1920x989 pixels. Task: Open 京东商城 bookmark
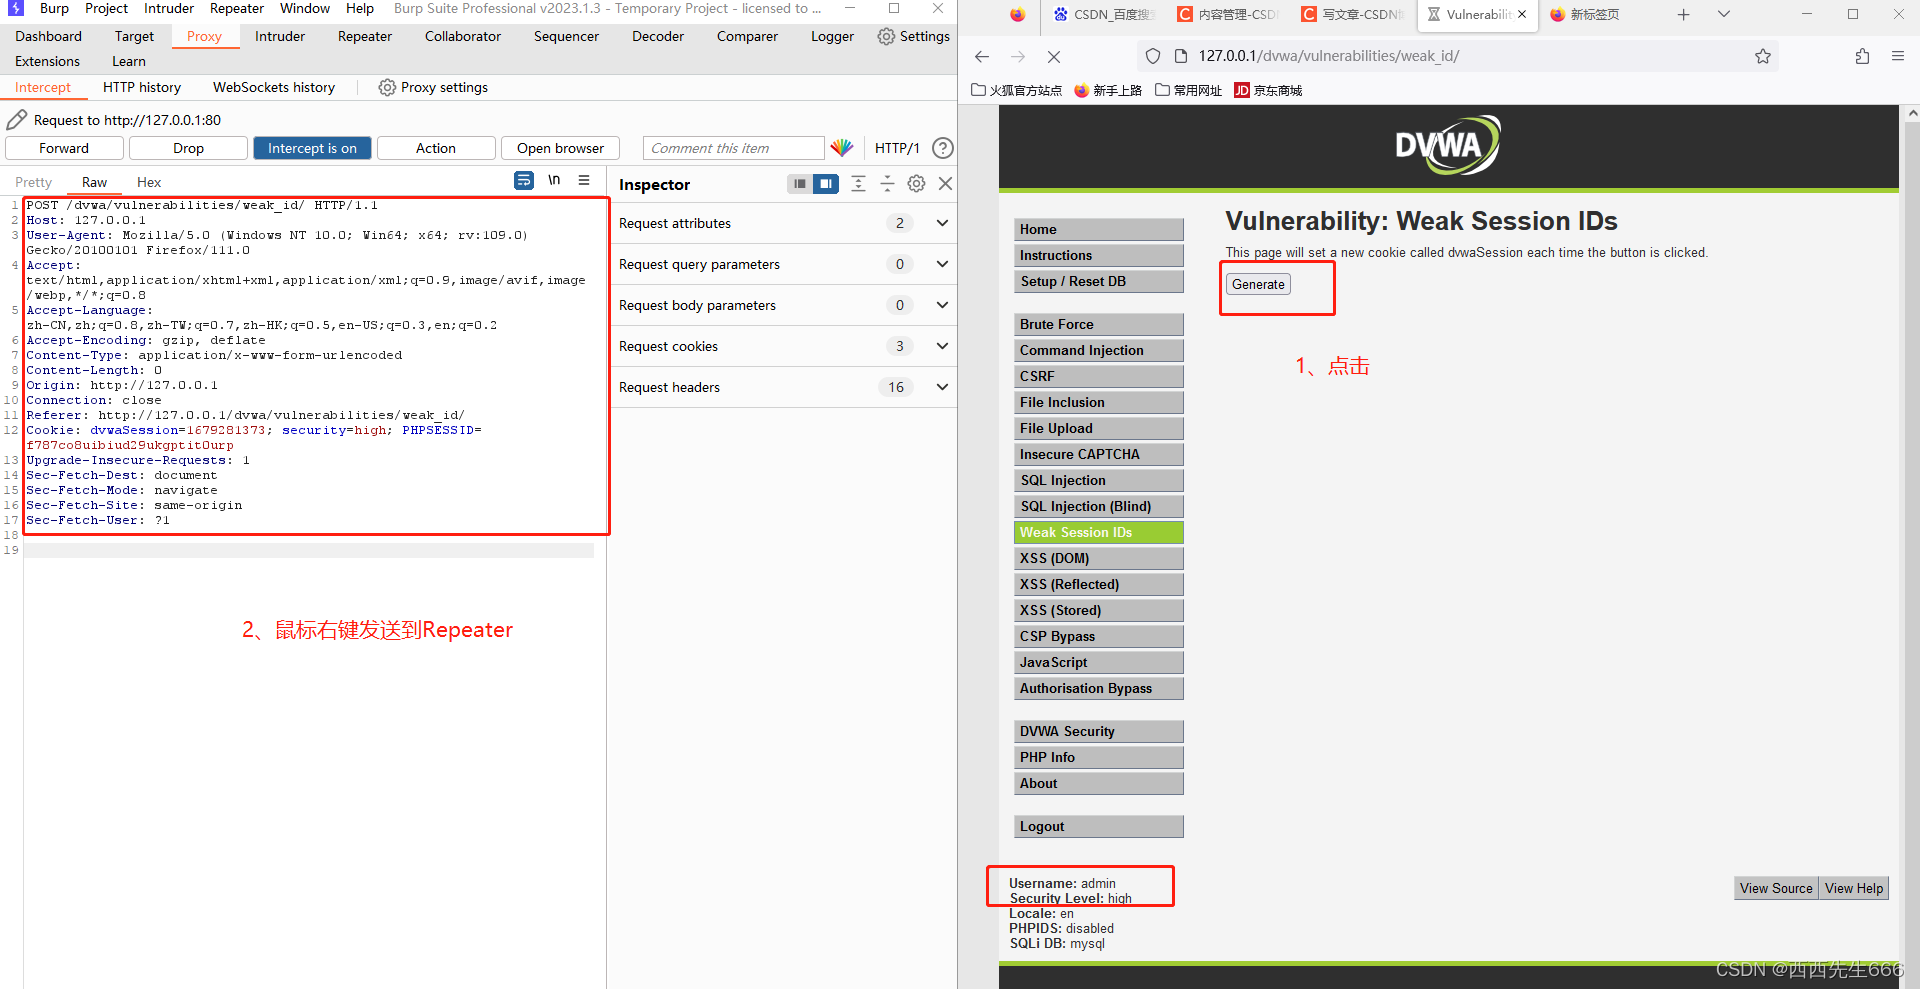1268,91
